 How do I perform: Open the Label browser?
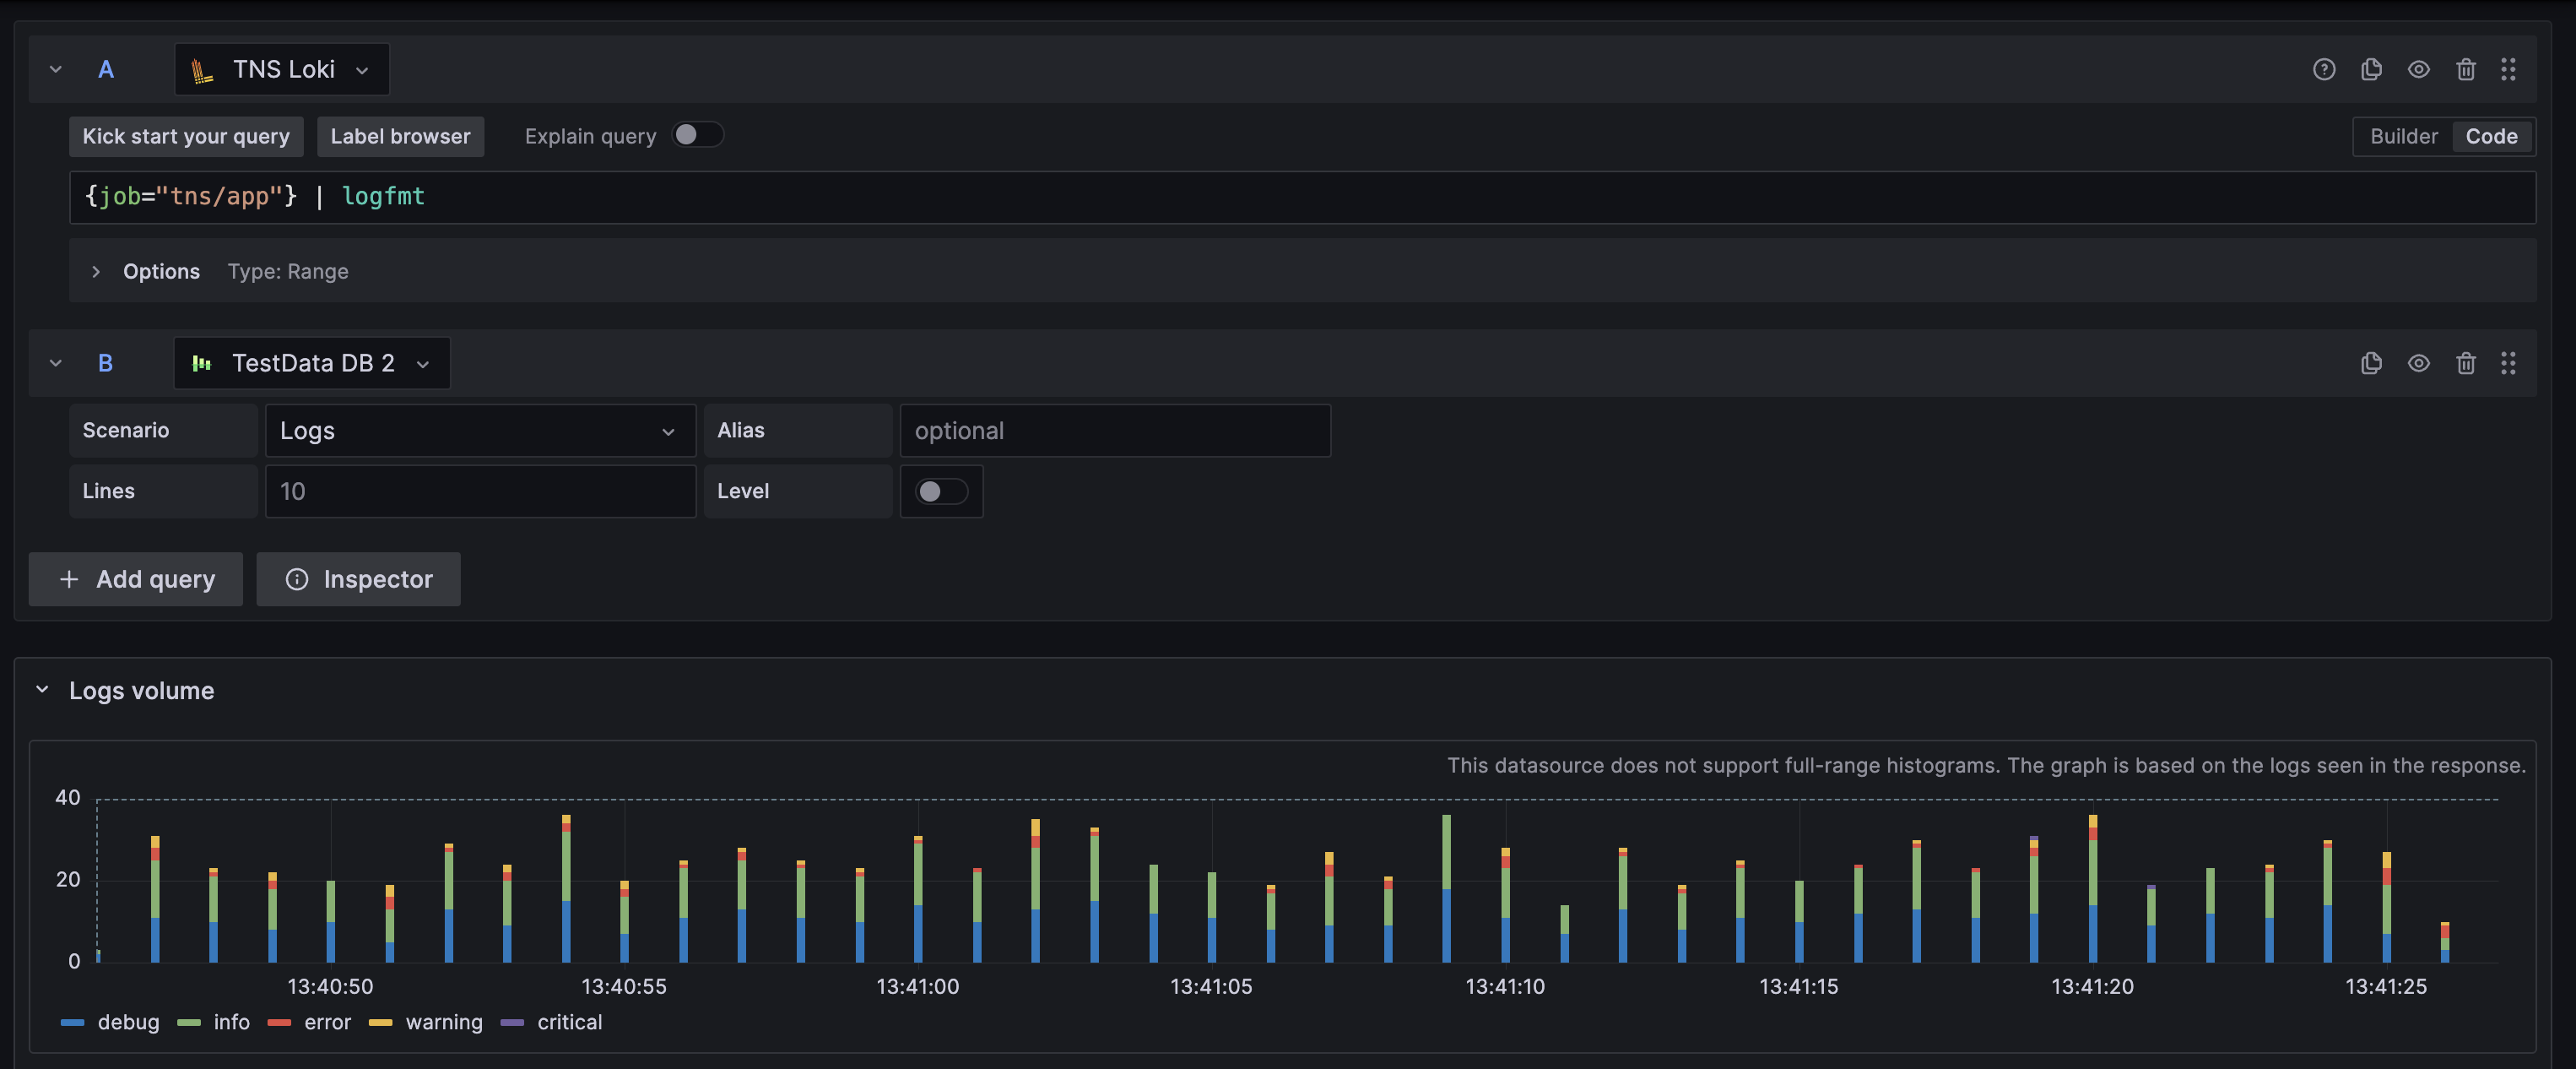point(400,136)
